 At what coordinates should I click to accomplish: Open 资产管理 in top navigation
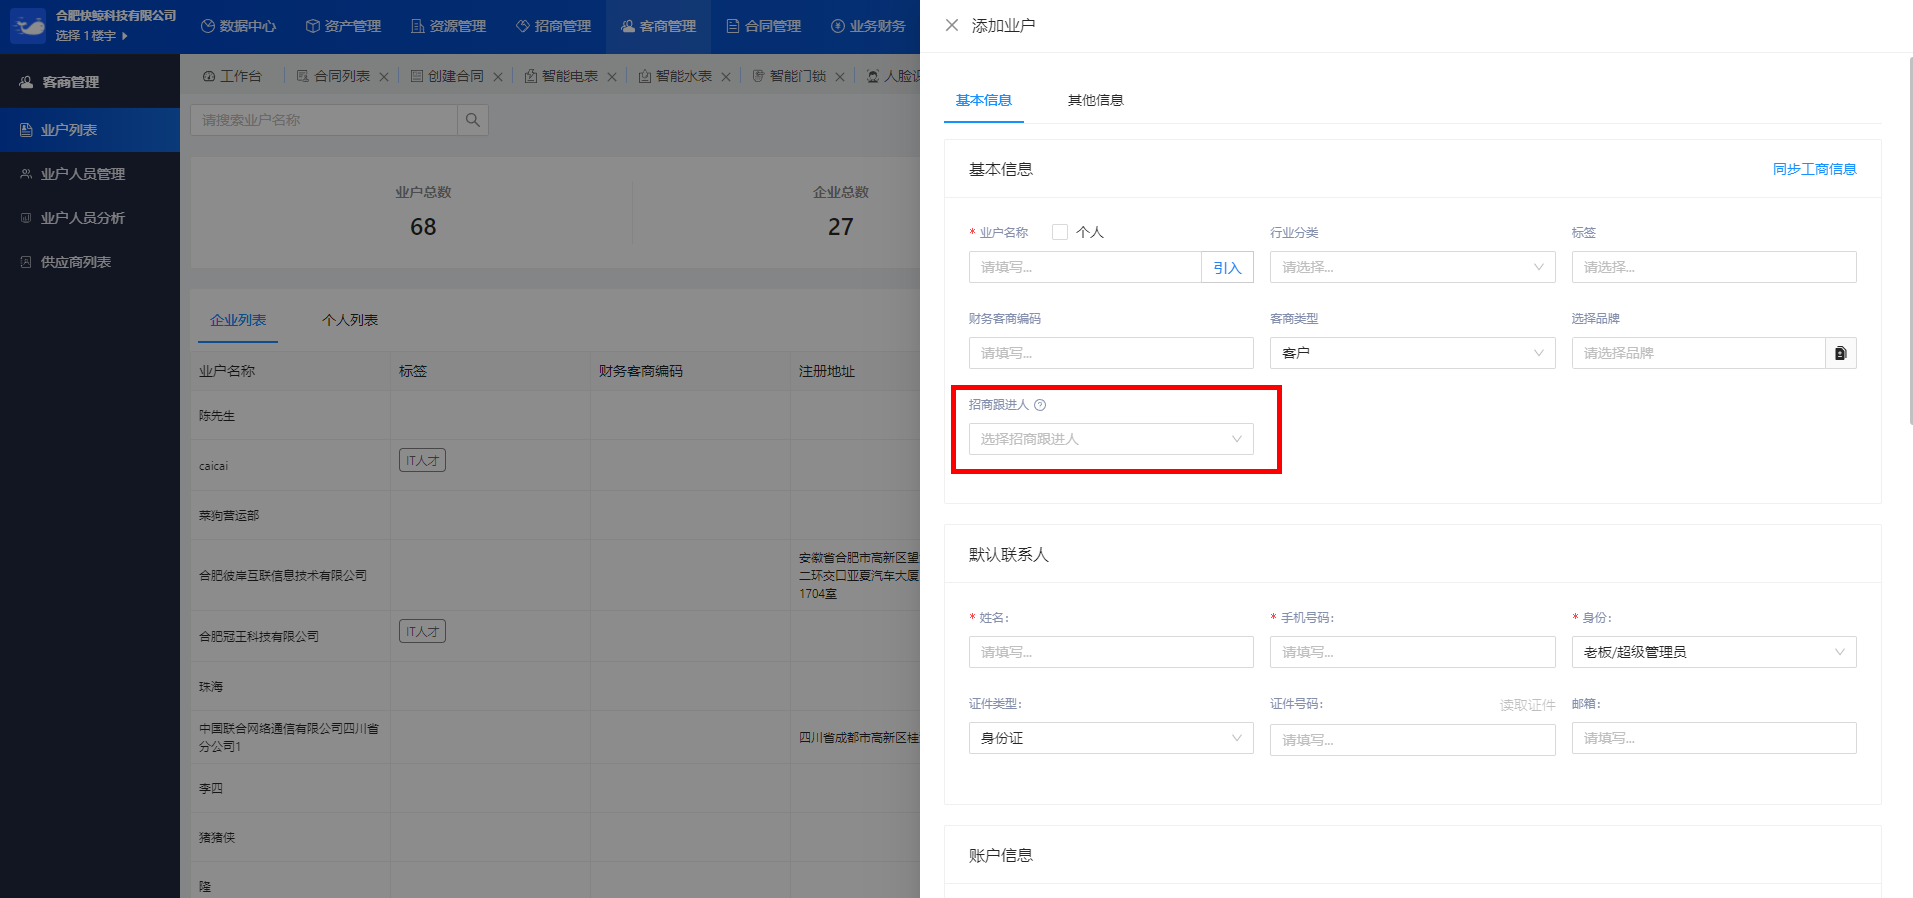click(x=343, y=26)
